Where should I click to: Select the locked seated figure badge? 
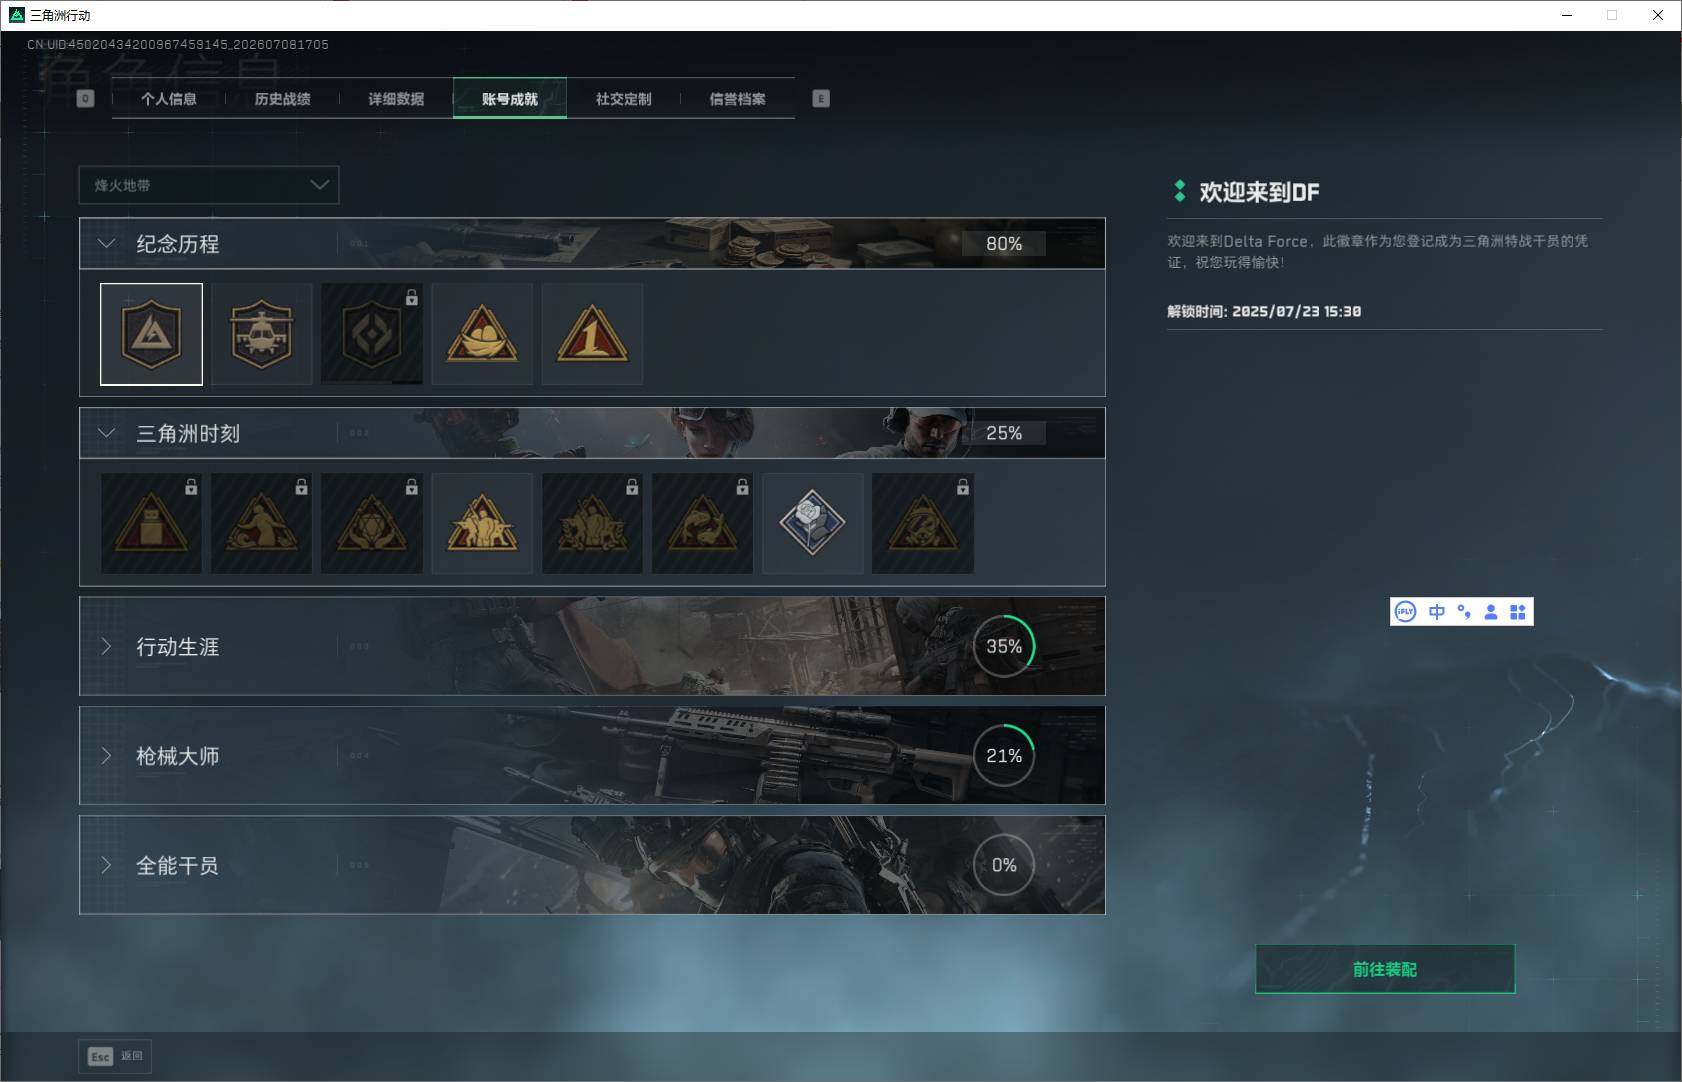[261, 524]
